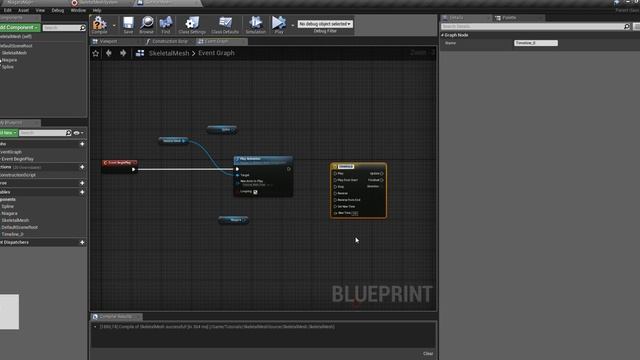Image resolution: width=640 pixels, height=360 pixels.
Task: Click the Play Animation node's execution input pin
Action: pos(237,169)
